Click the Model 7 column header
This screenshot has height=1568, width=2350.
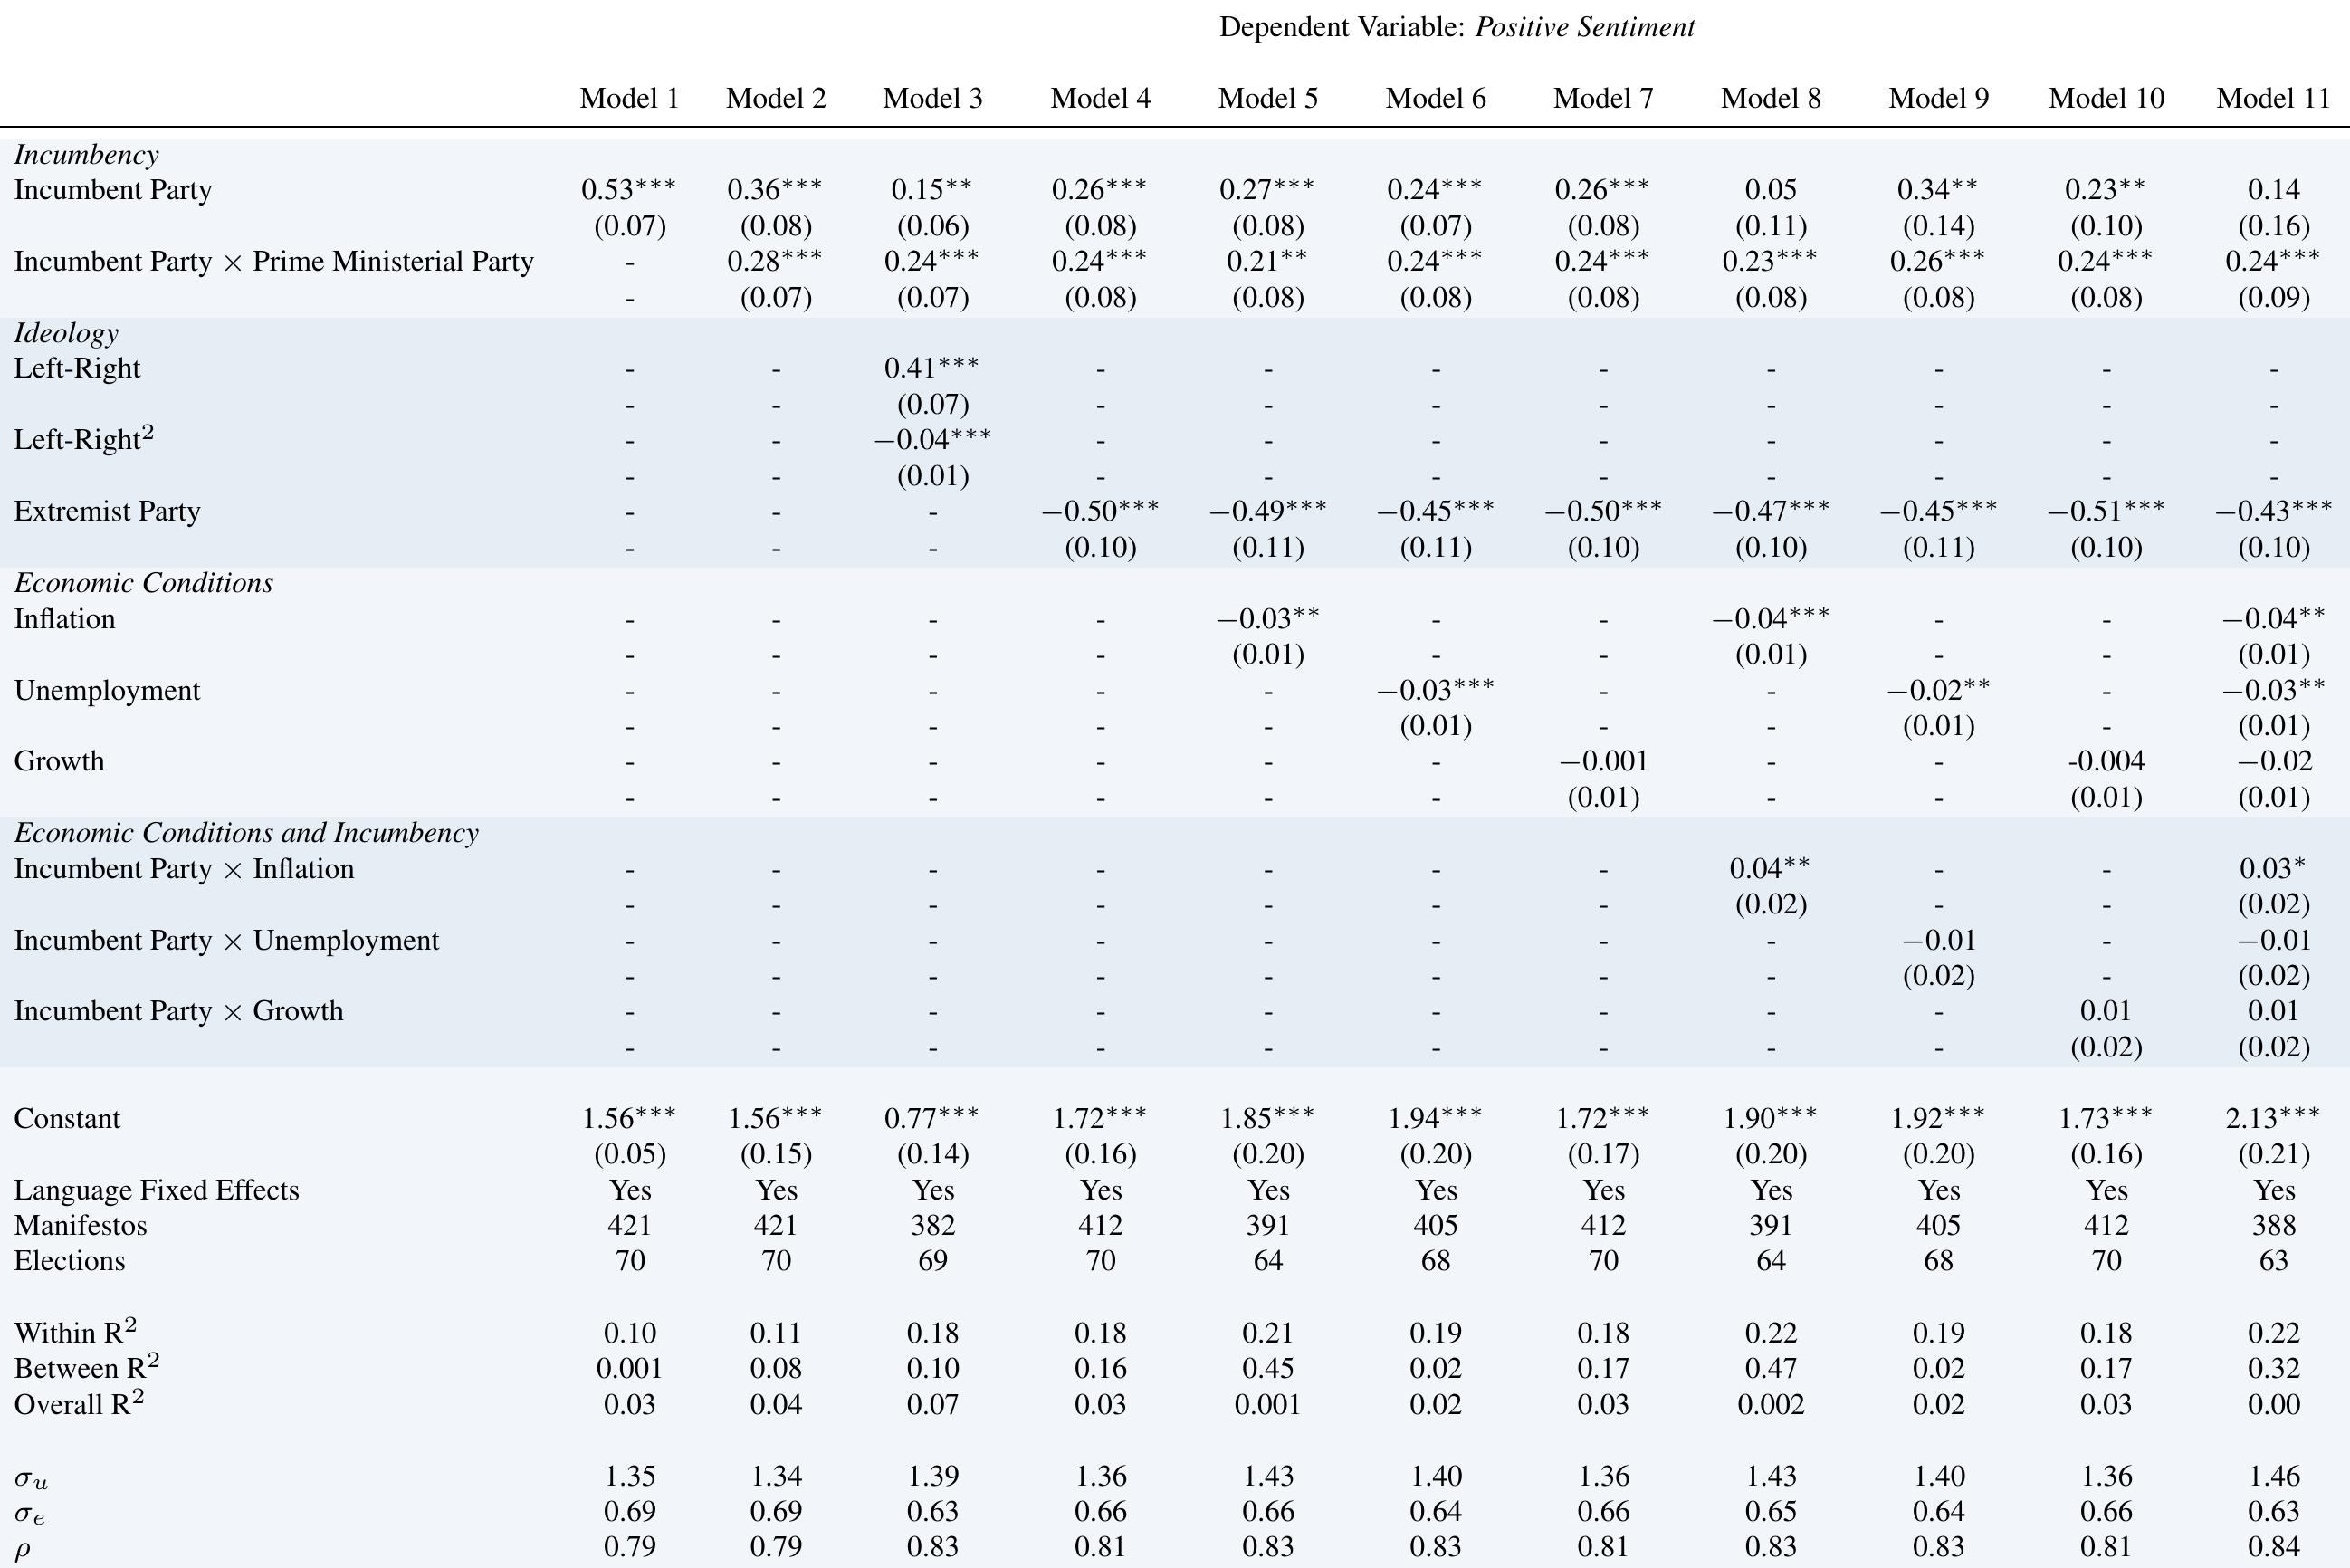1603,98
